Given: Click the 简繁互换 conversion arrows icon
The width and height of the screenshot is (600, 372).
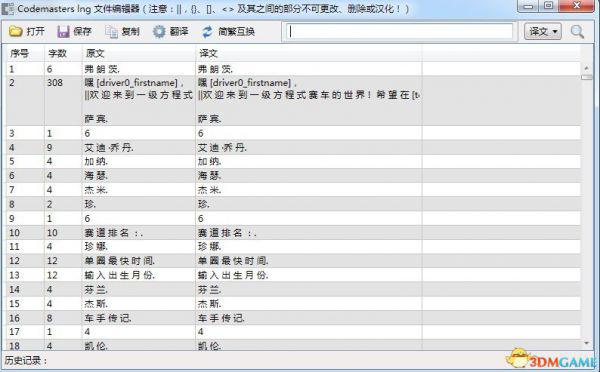Looking at the screenshot, I should coord(207,31).
